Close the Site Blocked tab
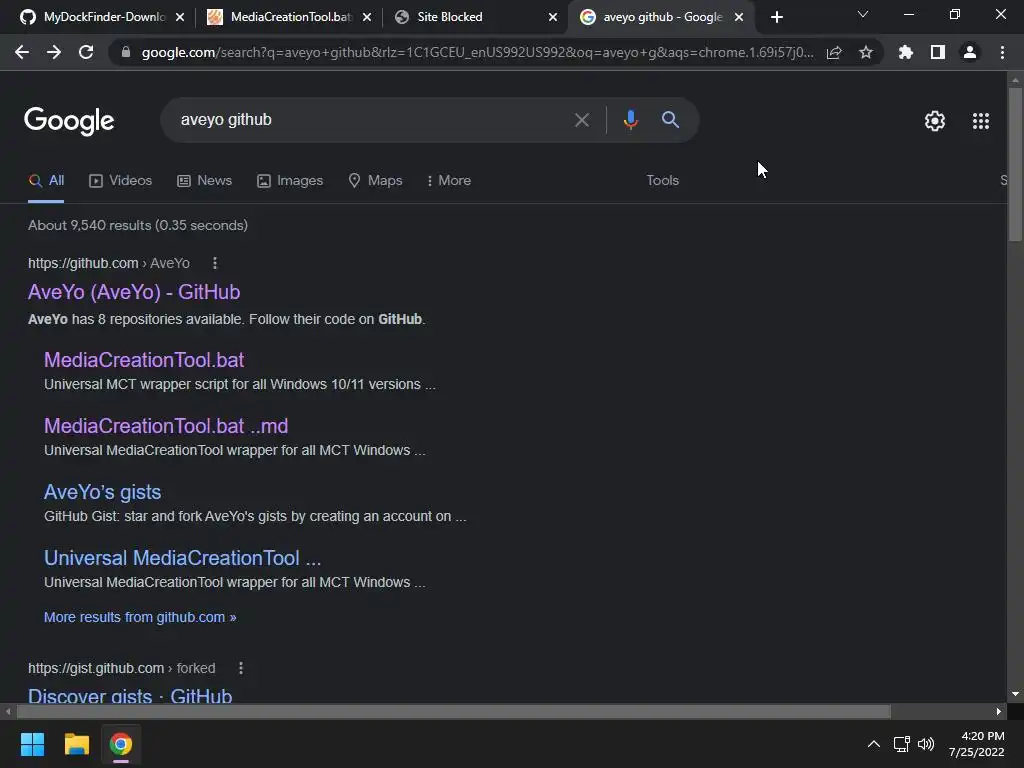This screenshot has width=1024, height=768. [x=553, y=17]
